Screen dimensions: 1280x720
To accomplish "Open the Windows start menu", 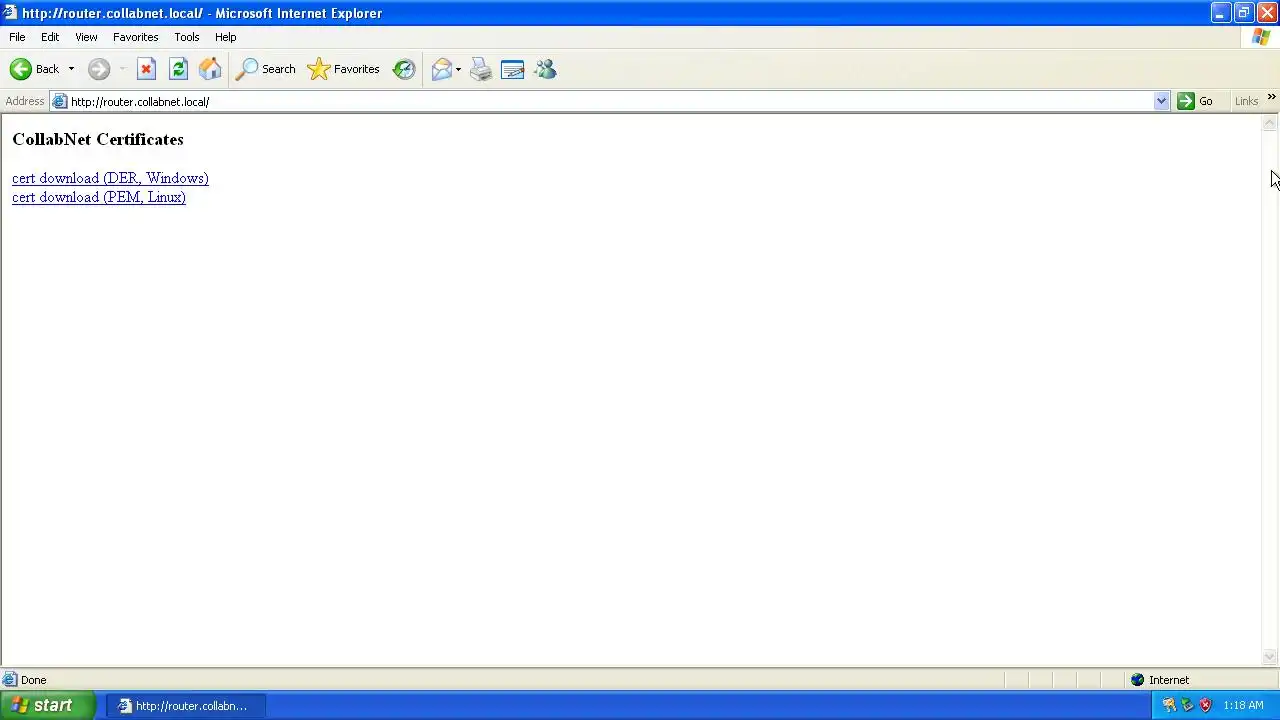I will (48, 705).
